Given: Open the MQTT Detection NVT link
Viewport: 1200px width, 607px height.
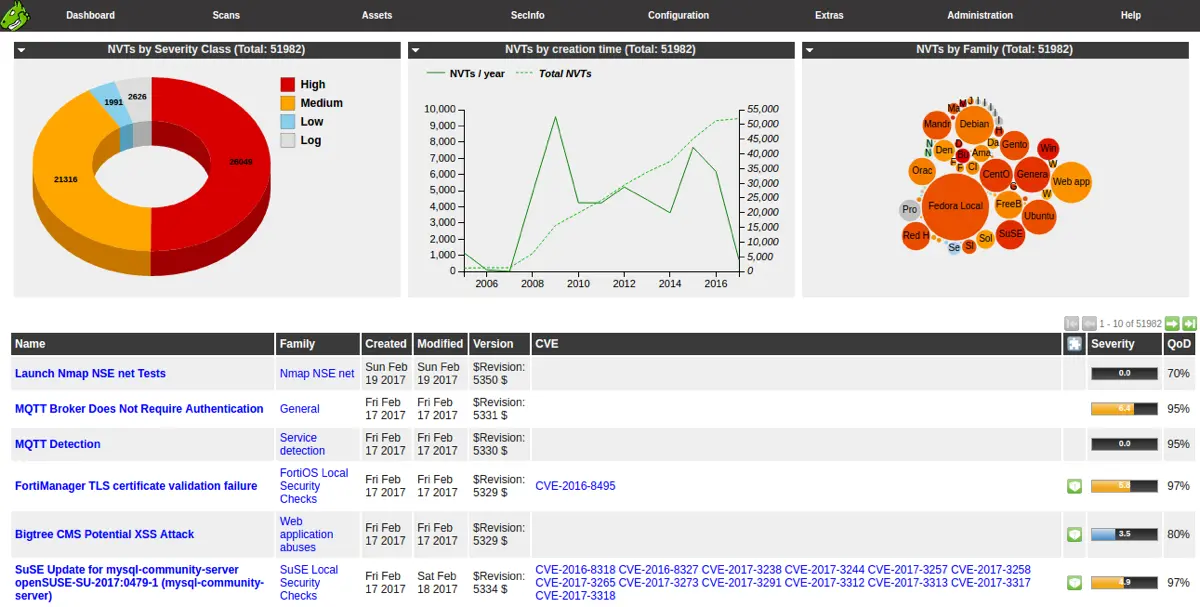Looking at the screenshot, I should pyautogui.click(x=57, y=444).
